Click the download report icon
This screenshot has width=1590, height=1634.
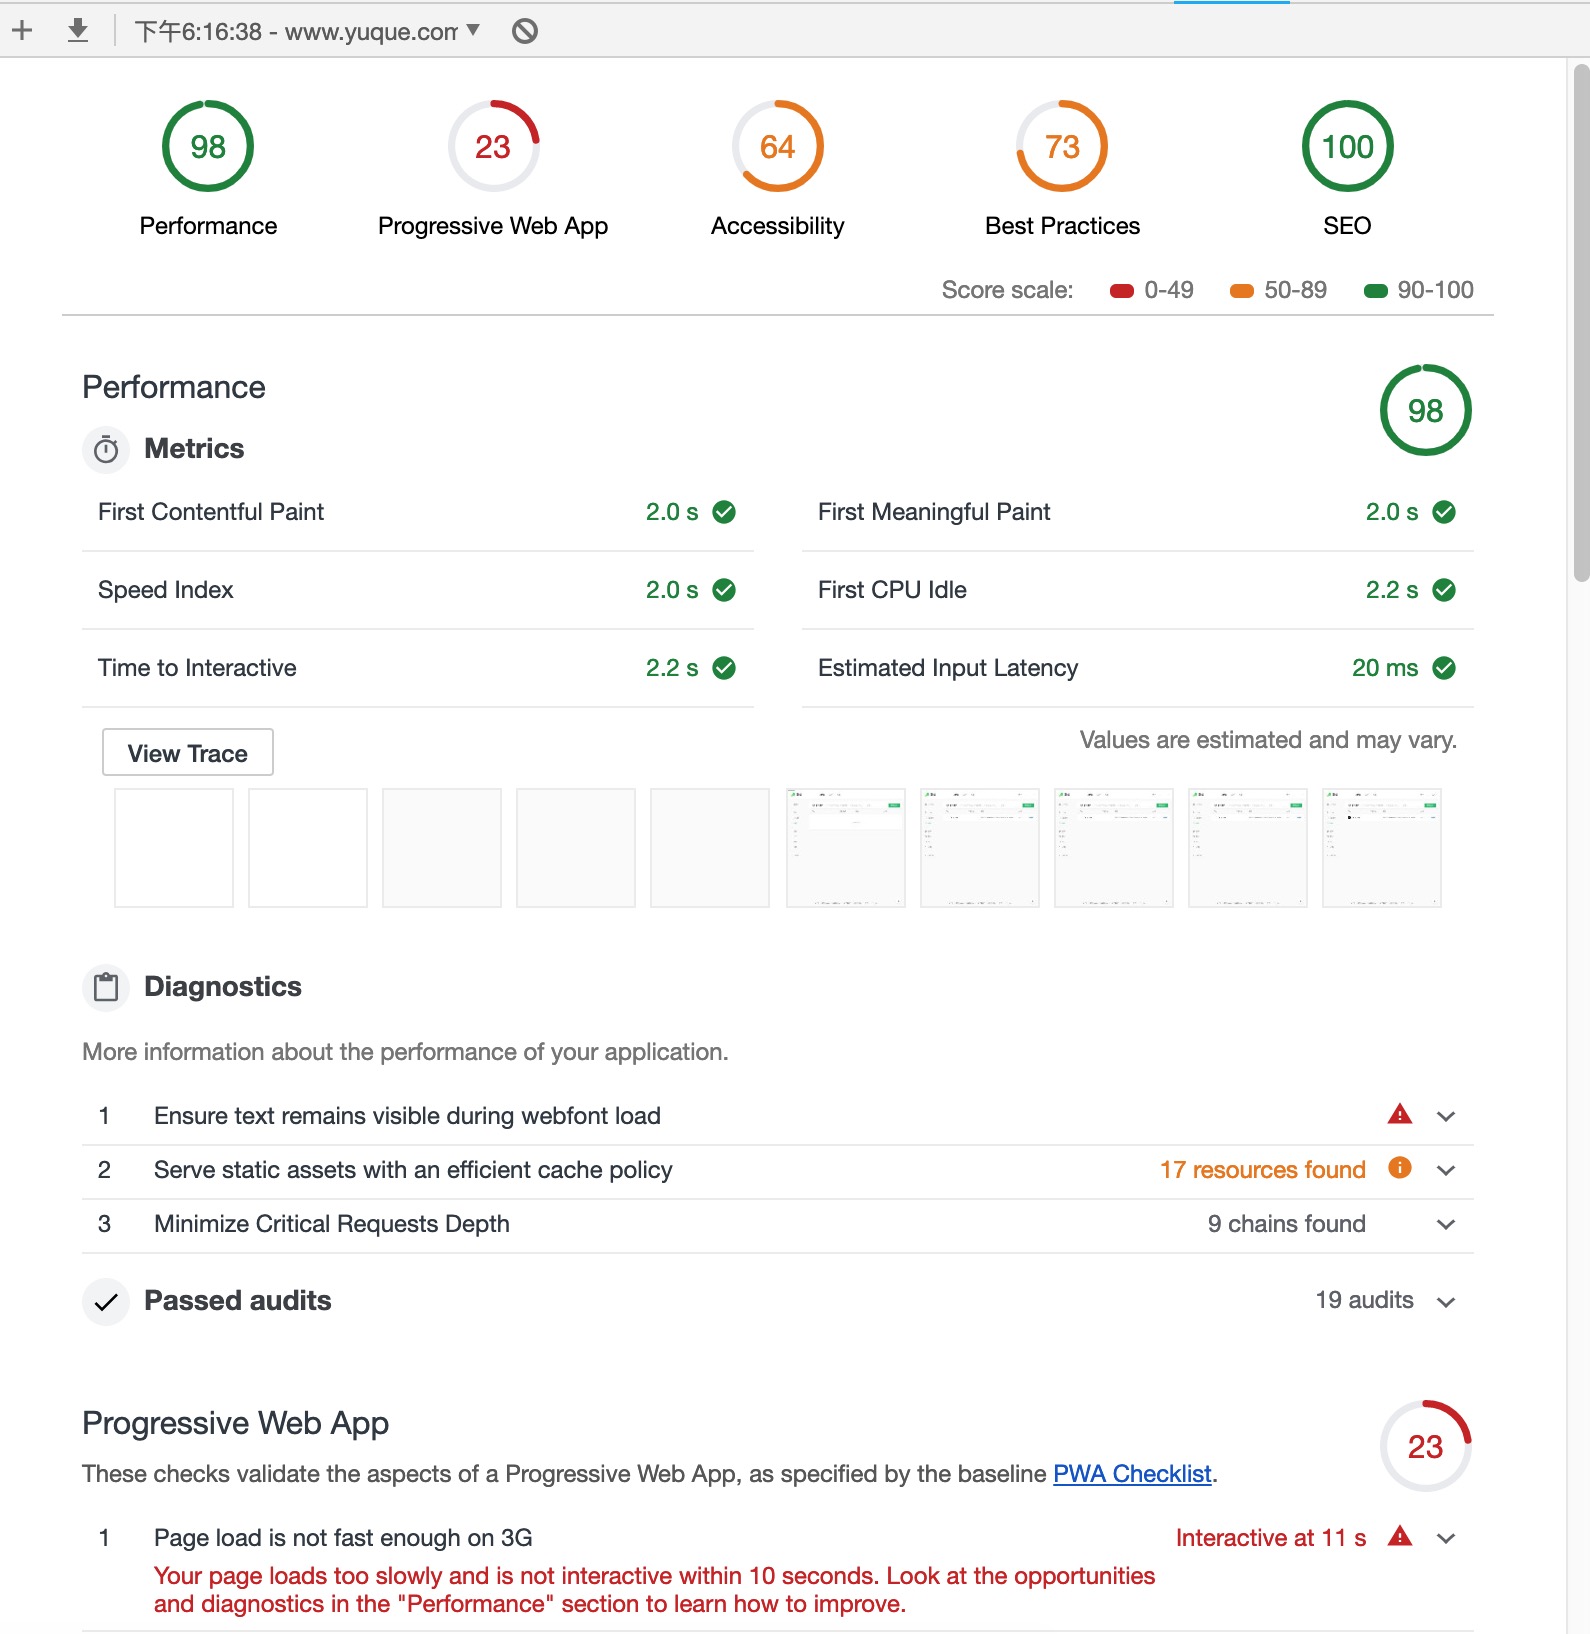[x=77, y=31]
